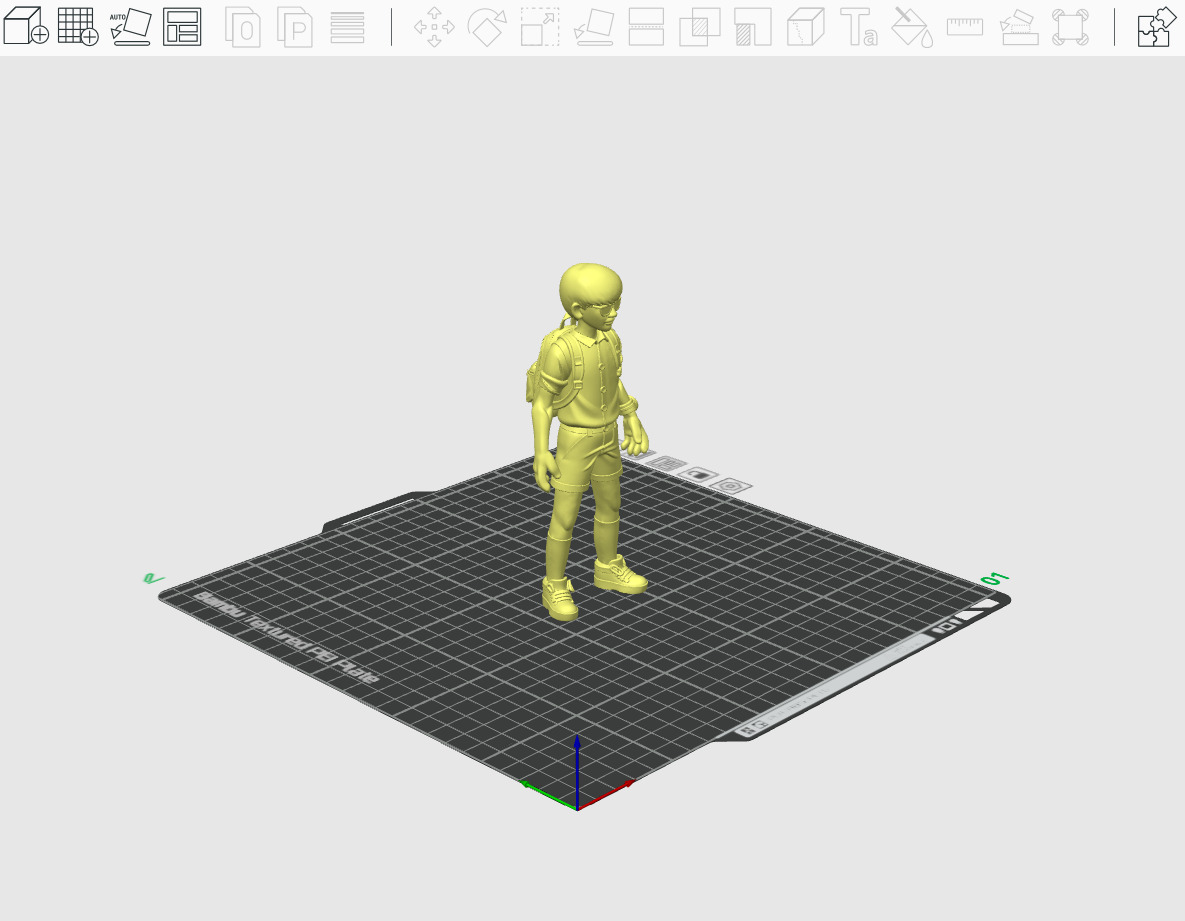Open the Supports painting tool

coord(752,27)
